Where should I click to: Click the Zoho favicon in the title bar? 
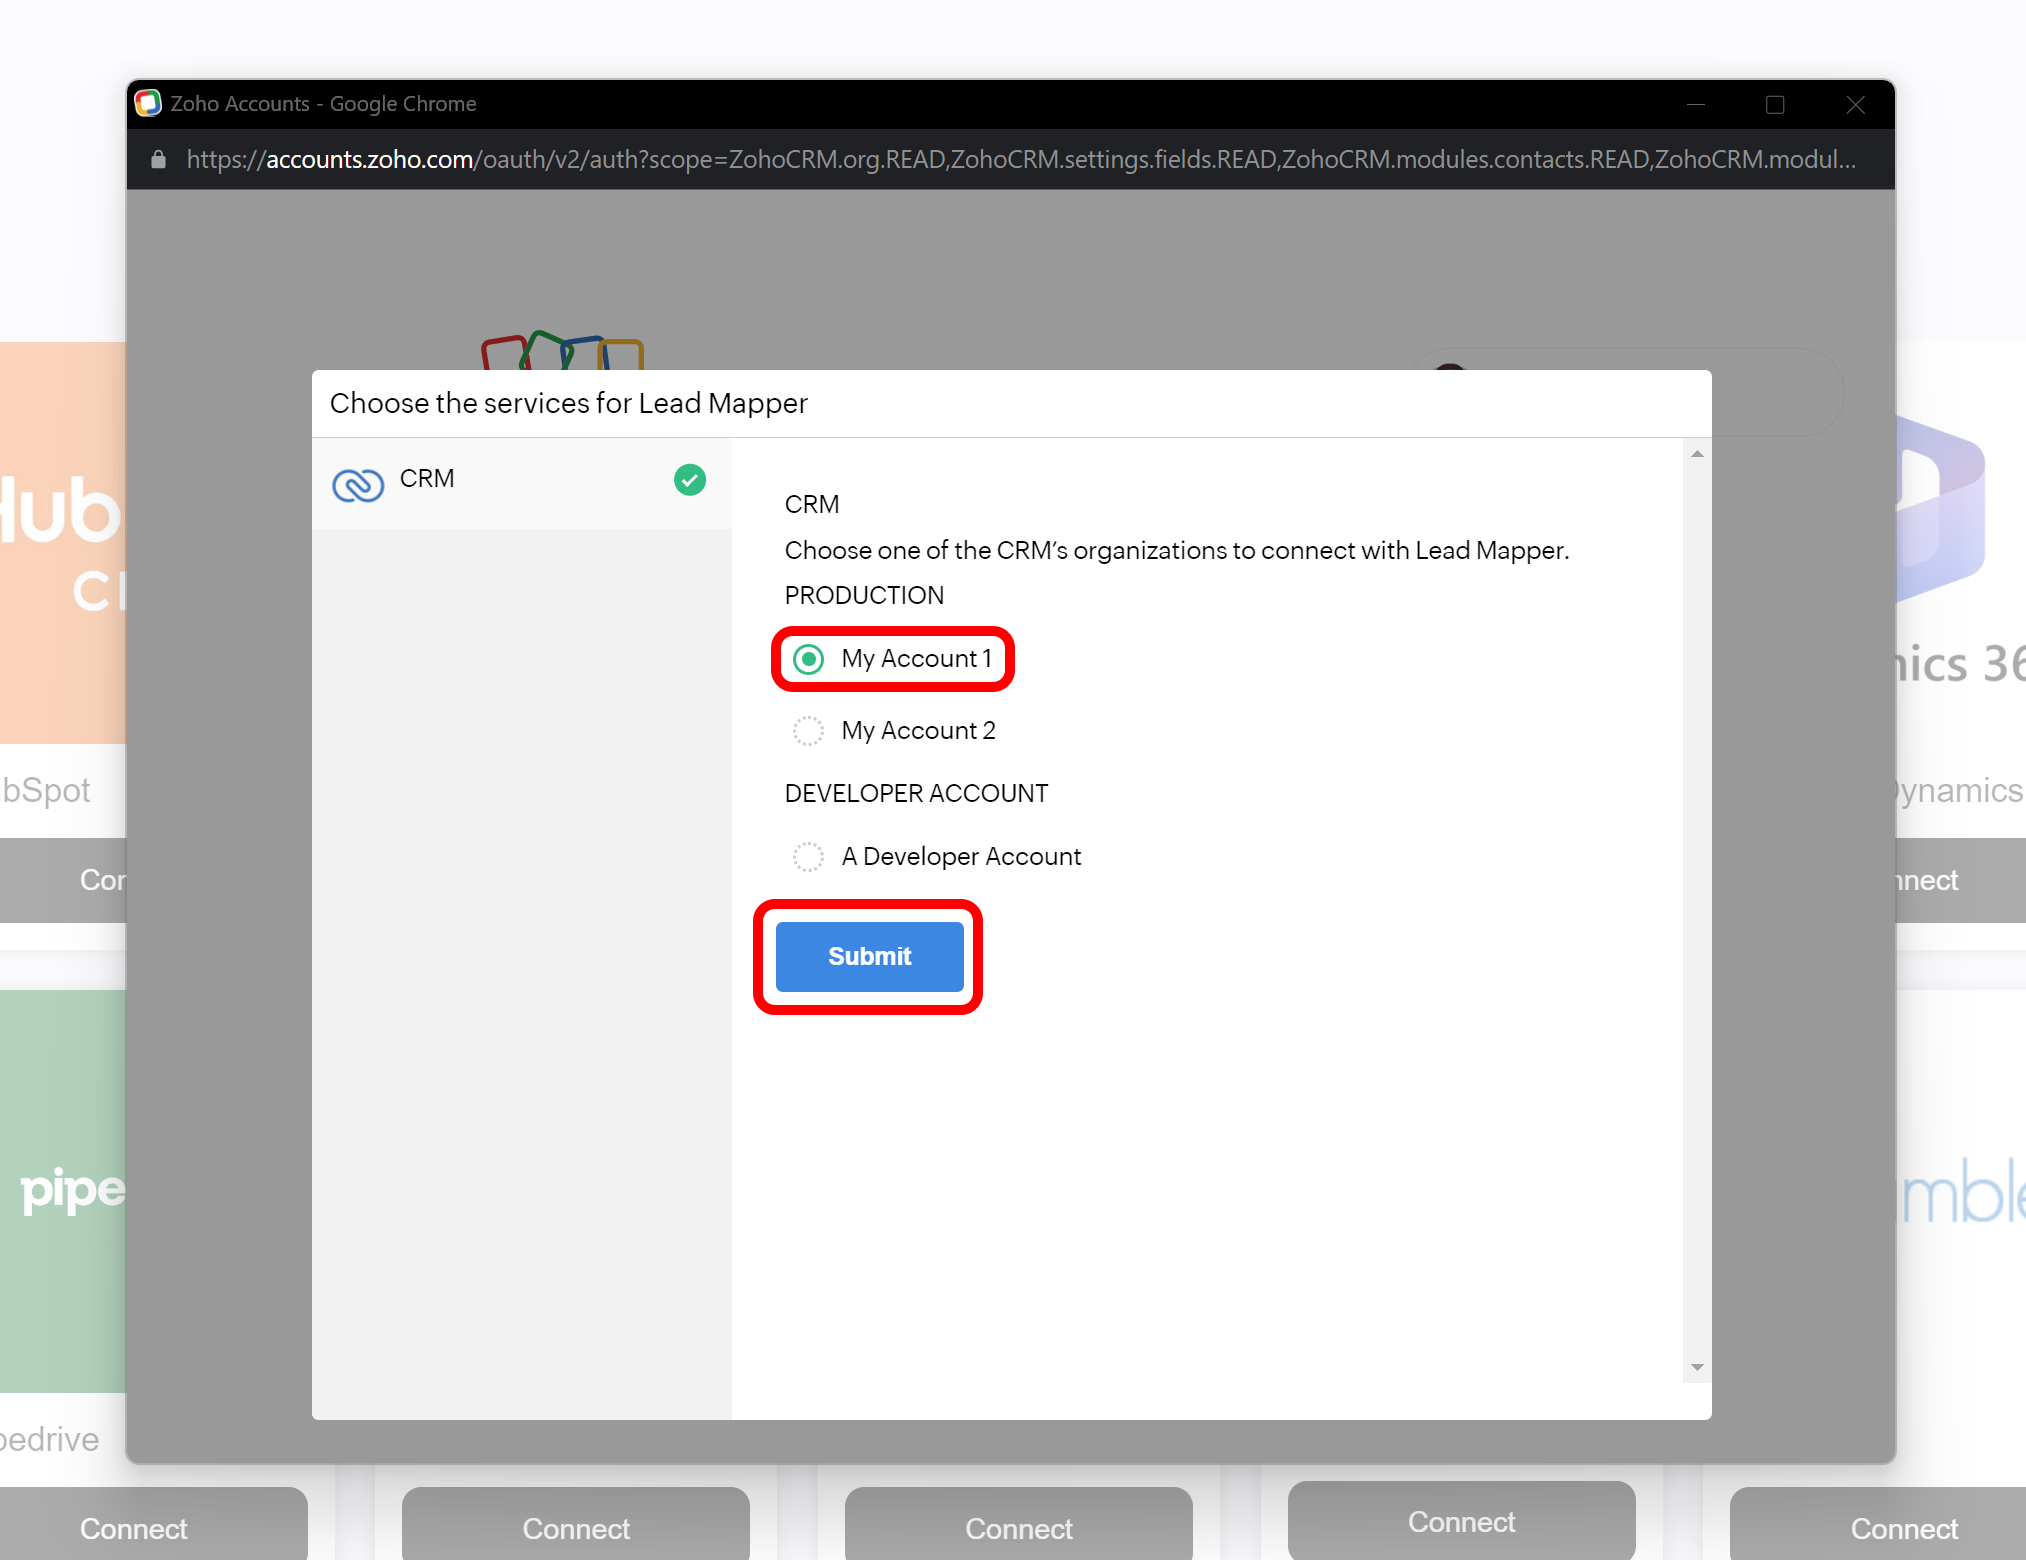[x=148, y=103]
